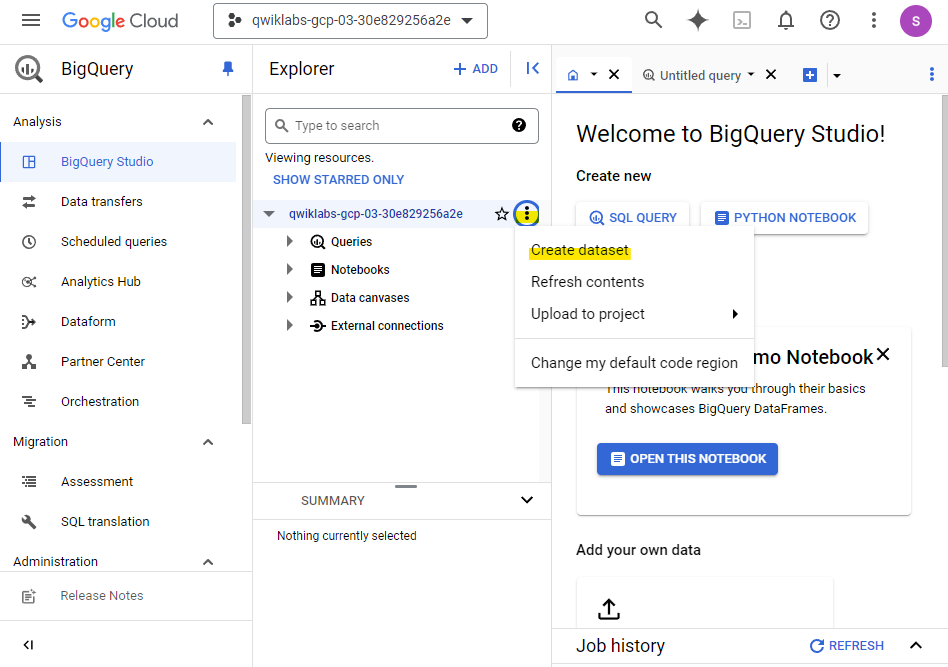Open the search help icon in Explorer
This screenshot has width=948, height=667.
519,125
